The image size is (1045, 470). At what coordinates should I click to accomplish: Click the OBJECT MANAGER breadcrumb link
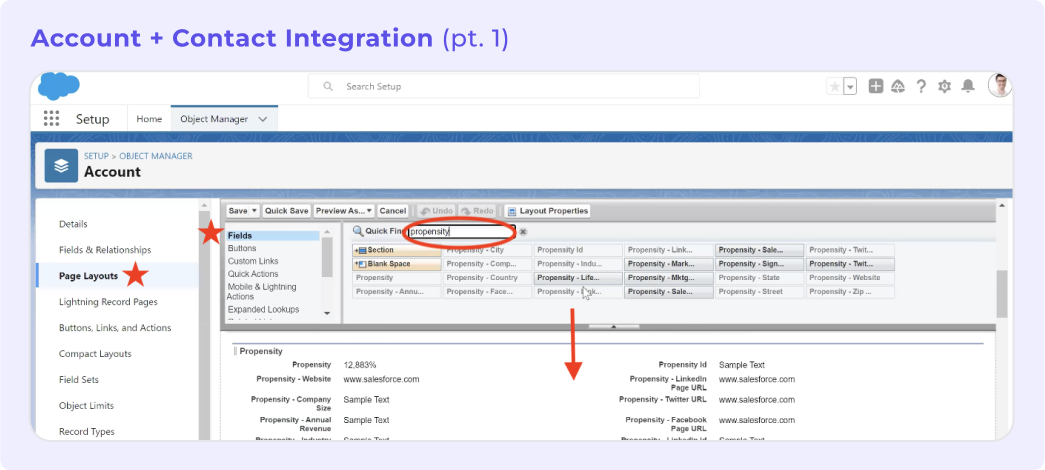[x=156, y=156]
